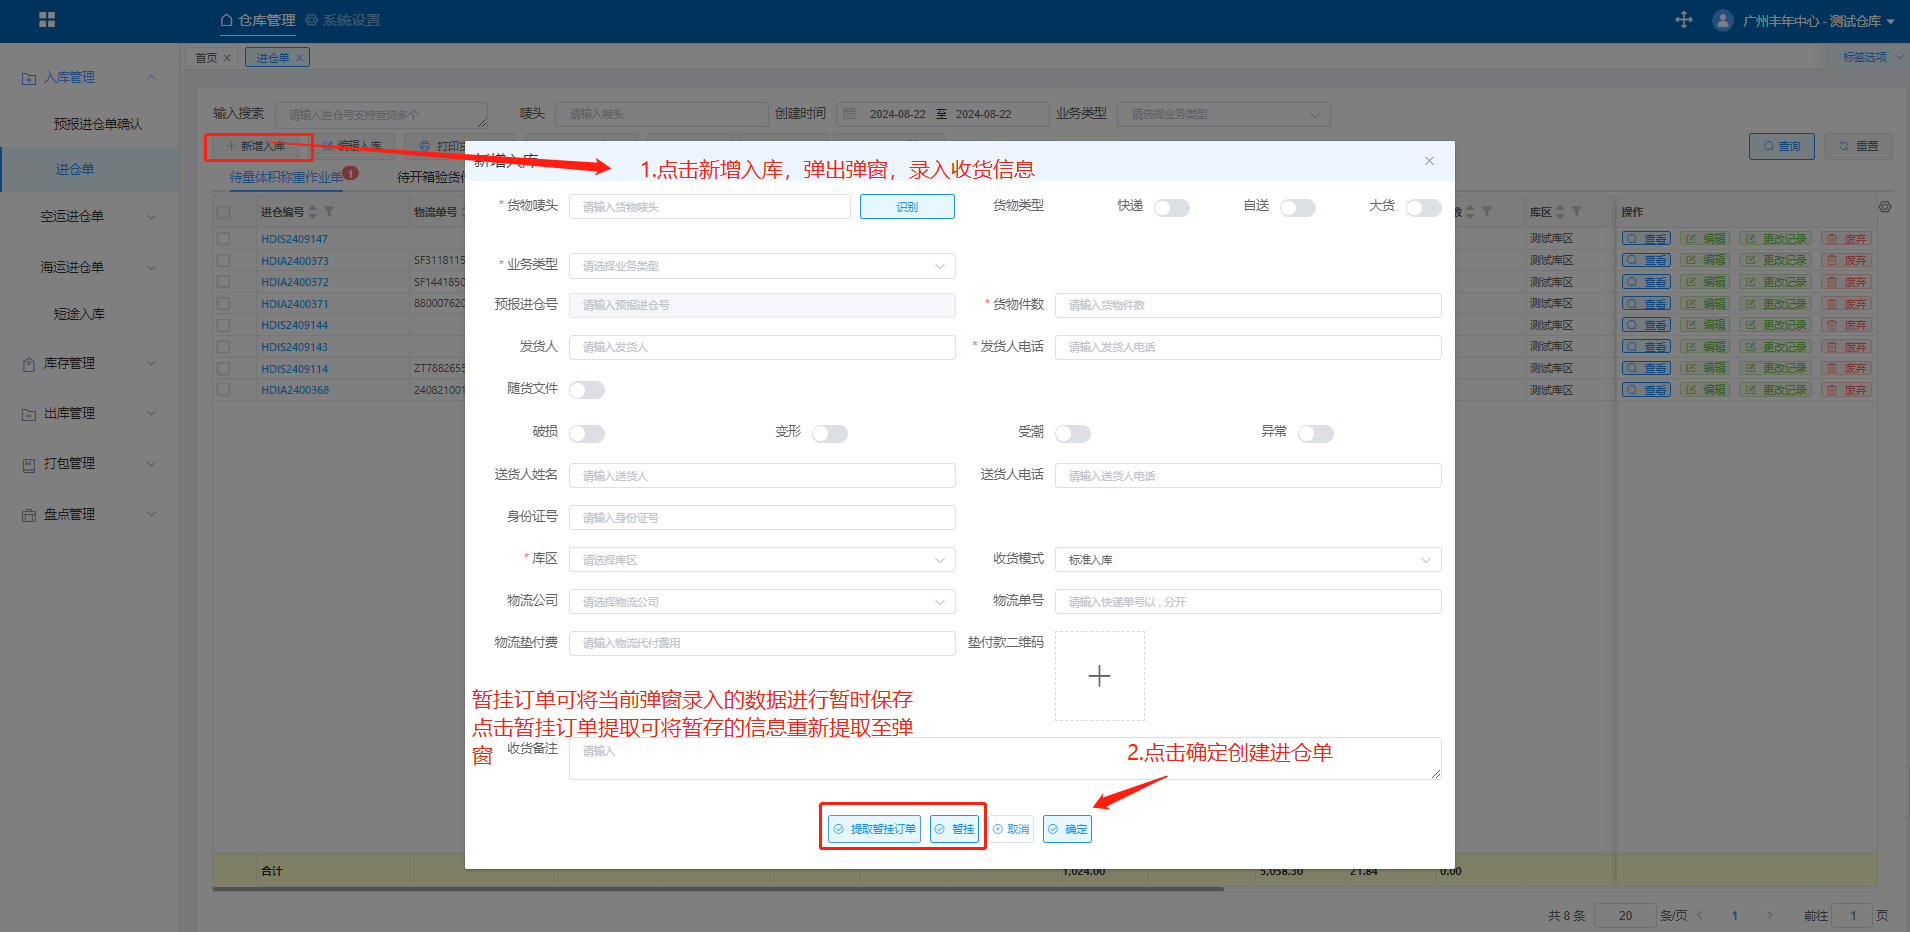The width and height of the screenshot is (1910, 932).
Task: Click 提取暂挂订单 to retrieve suspended order
Action: coord(874,829)
